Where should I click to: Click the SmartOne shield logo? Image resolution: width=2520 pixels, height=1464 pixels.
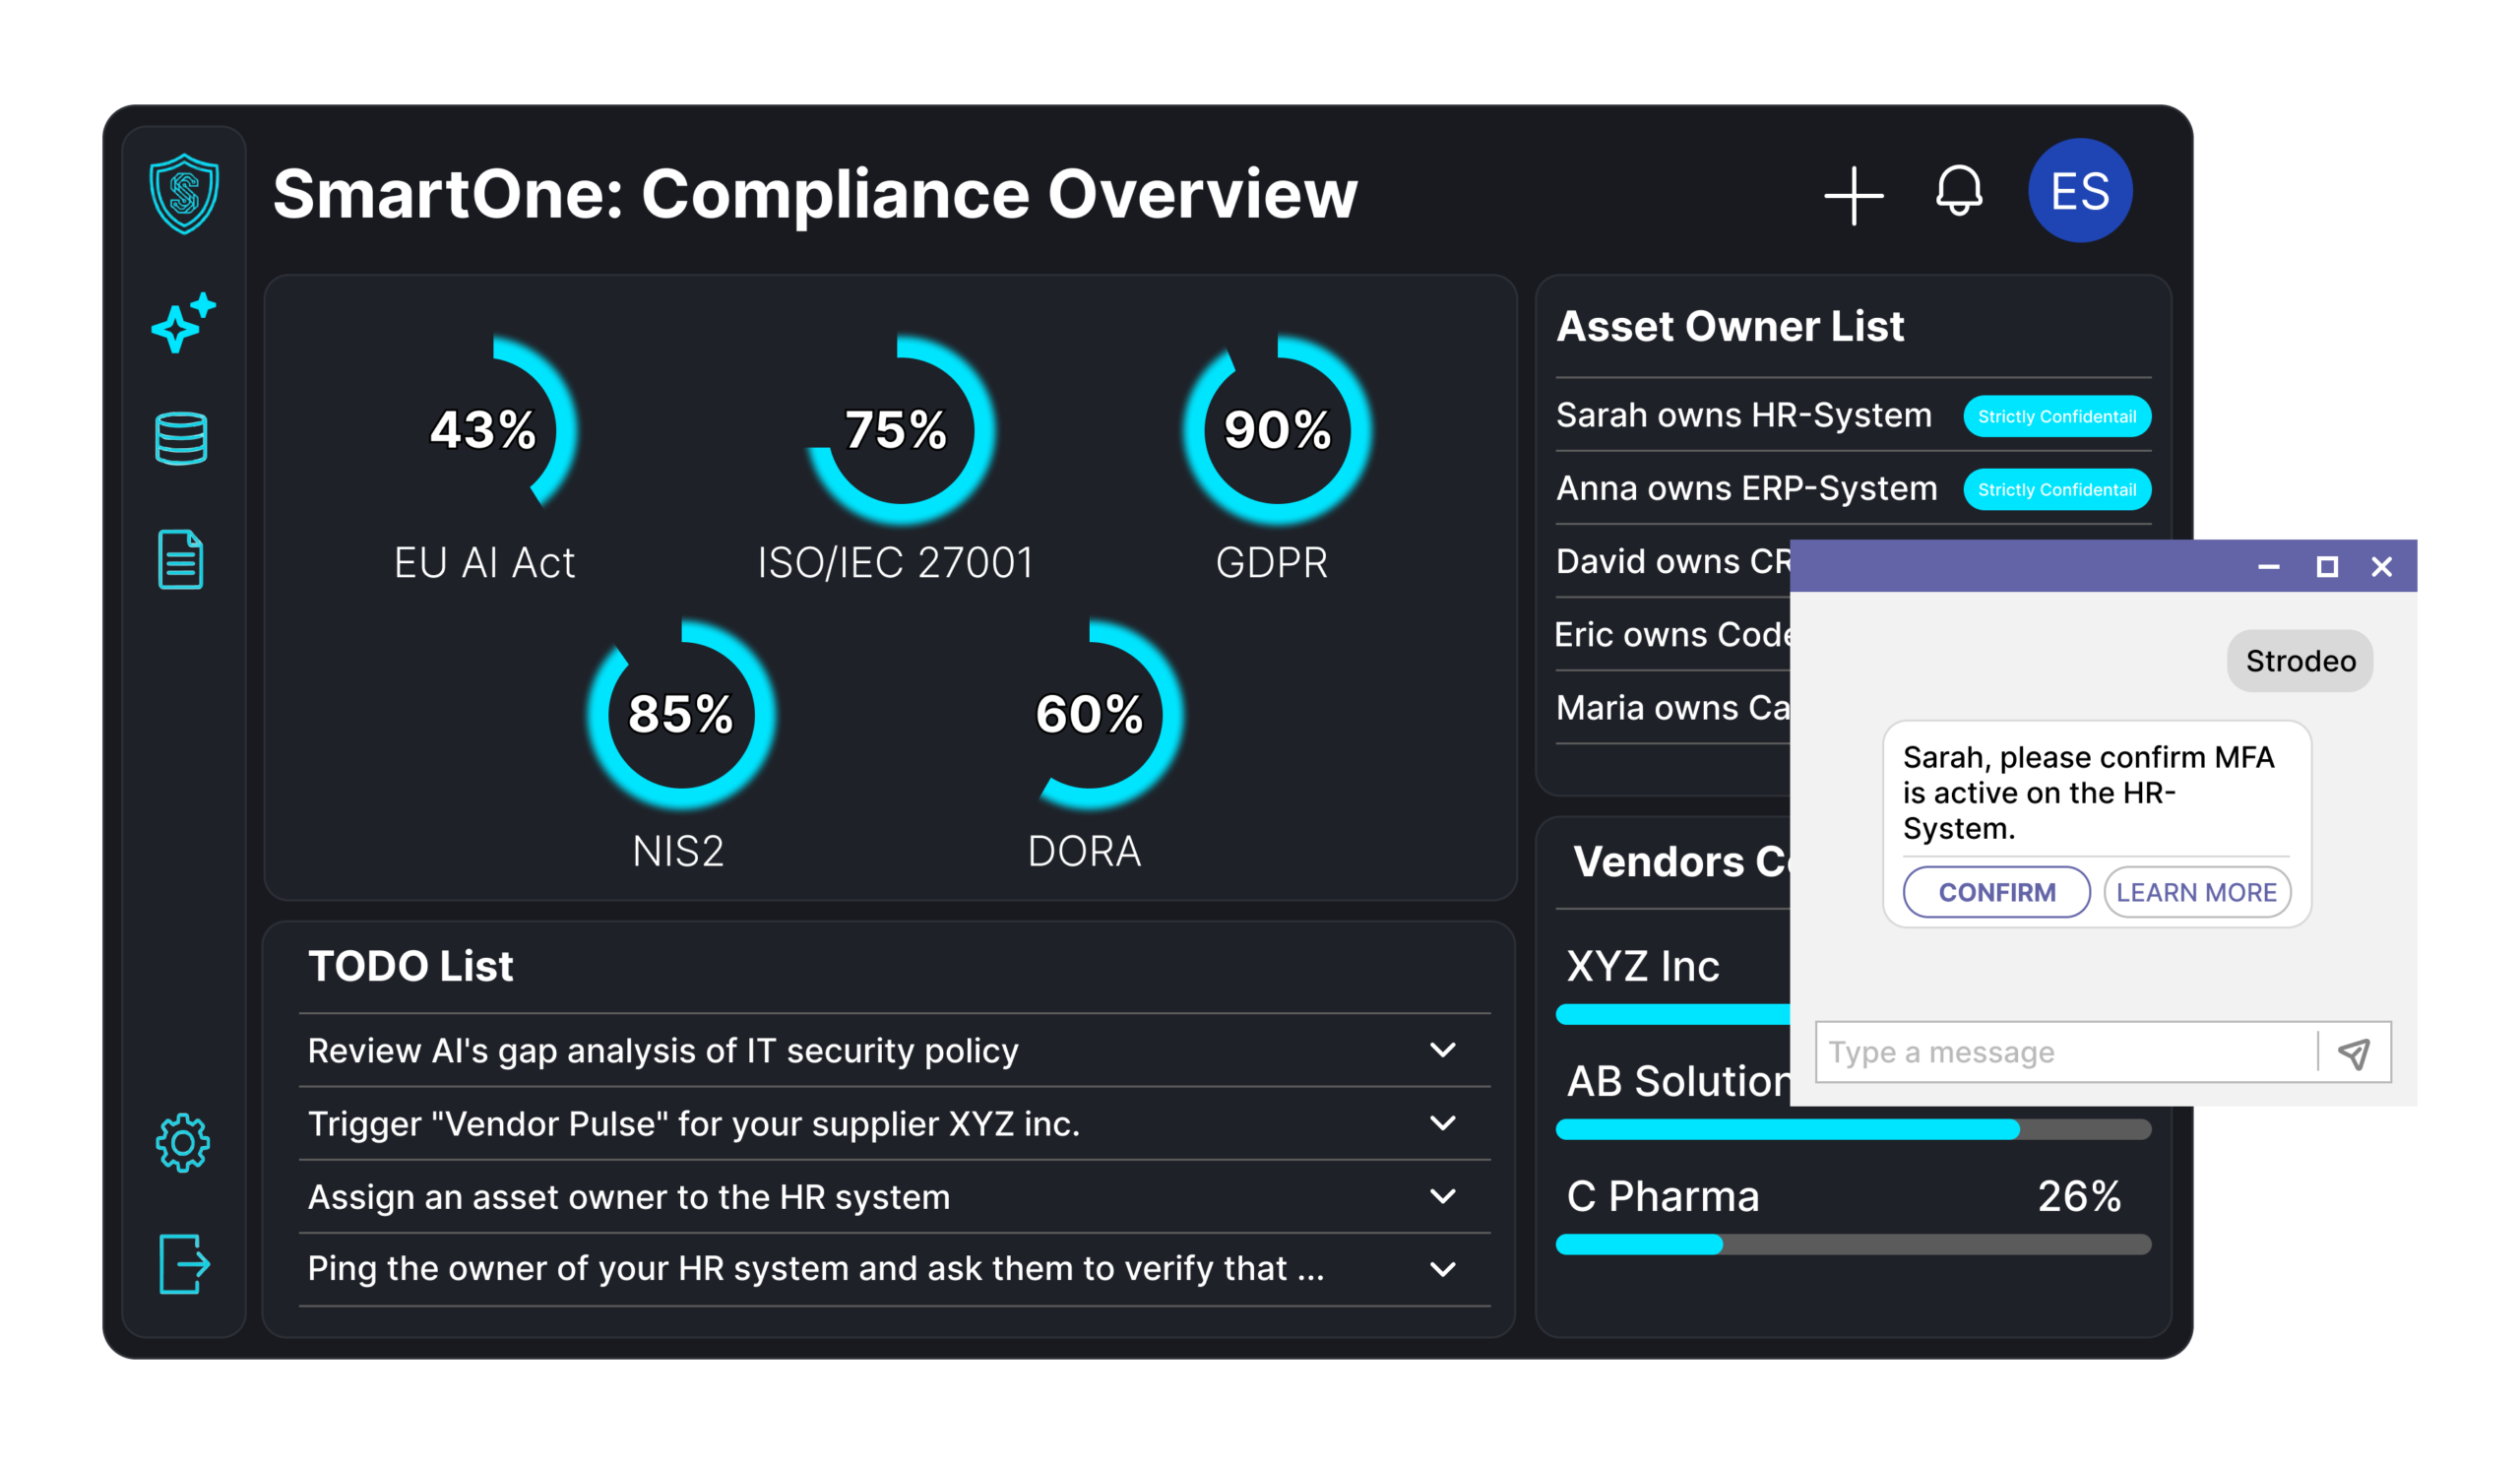pyautogui.click(x=184, y=194)
